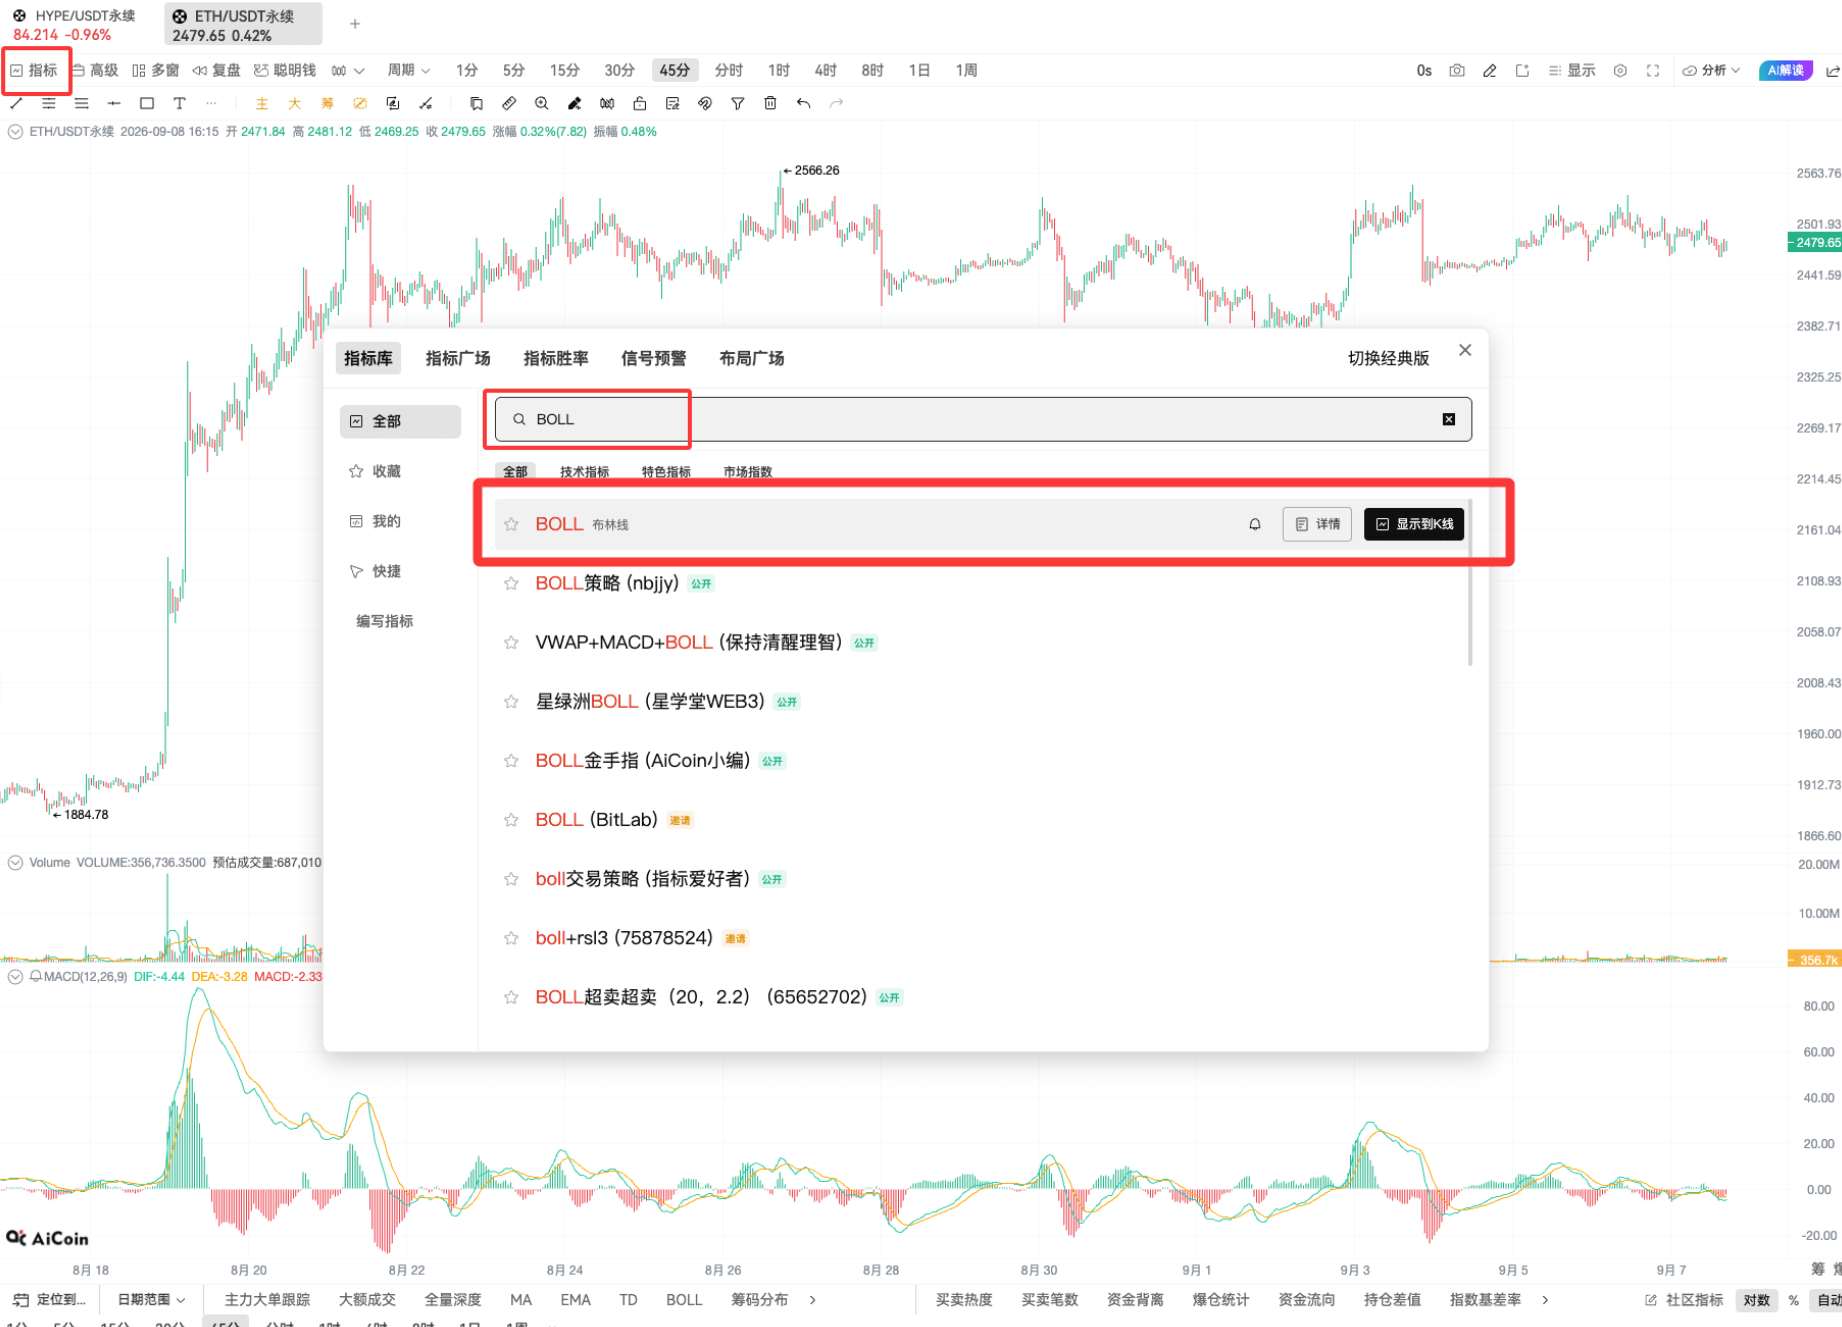The image size is (1842, 1327).
Task: Click the share arrow icon
Action: 1832,70
